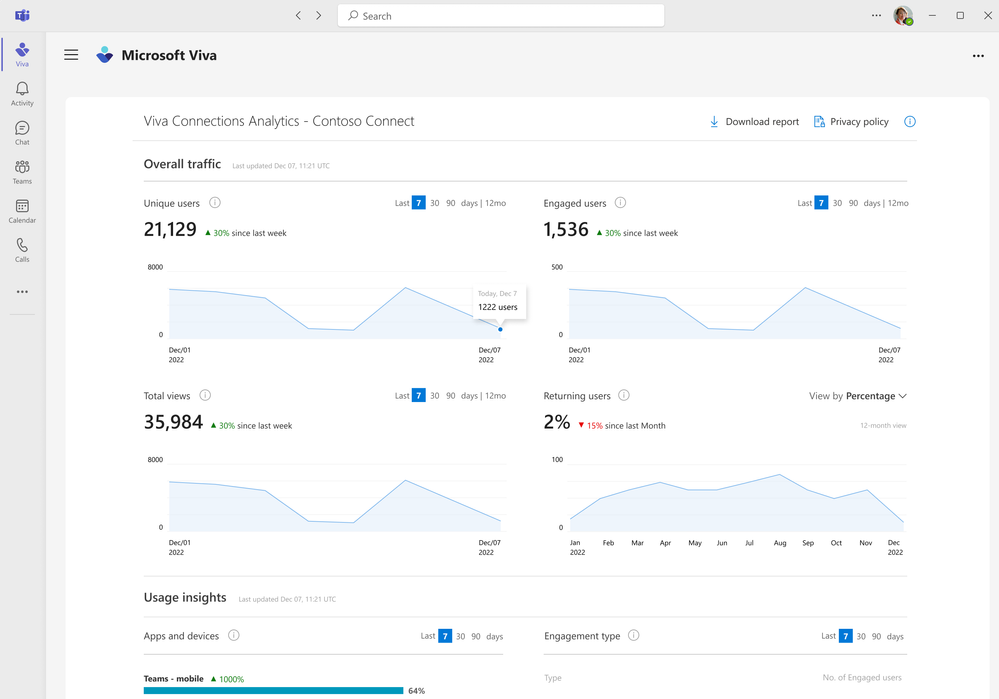Select 12mo range for Unique users

click(496, 203)
